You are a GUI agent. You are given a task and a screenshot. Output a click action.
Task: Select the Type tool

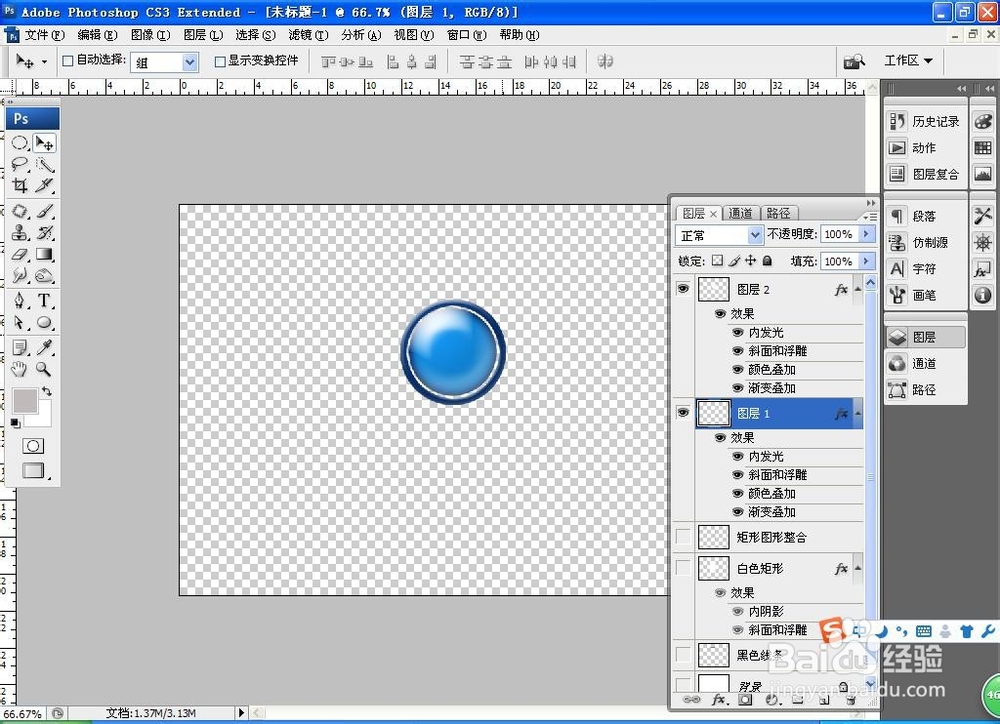[44, 300]
